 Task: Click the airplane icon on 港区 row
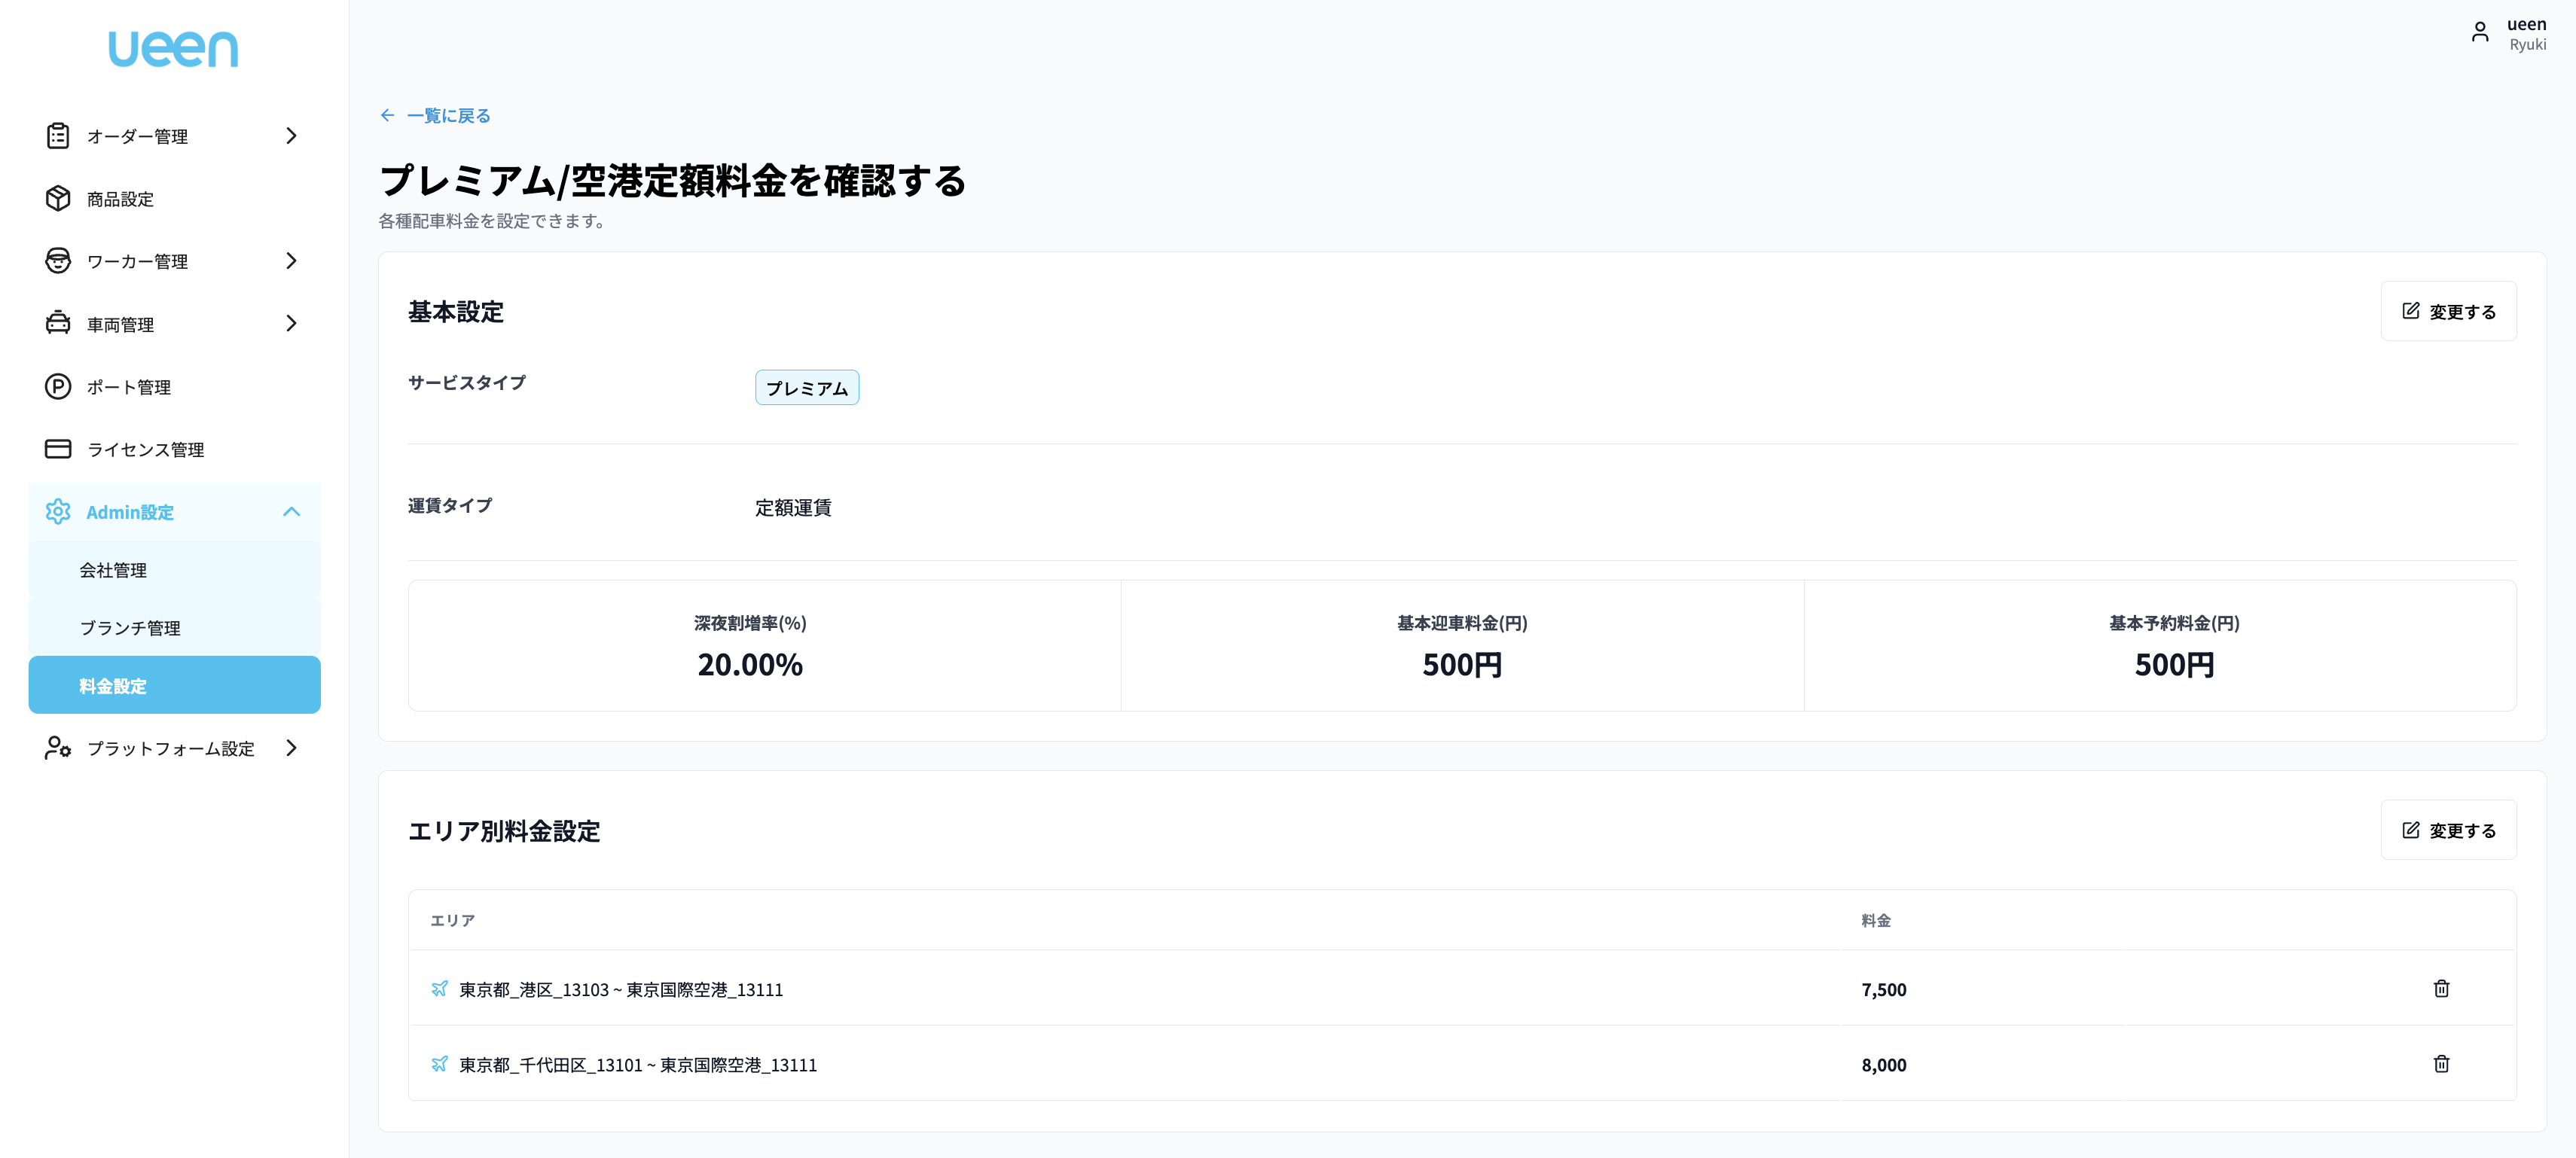coord(439,988)
